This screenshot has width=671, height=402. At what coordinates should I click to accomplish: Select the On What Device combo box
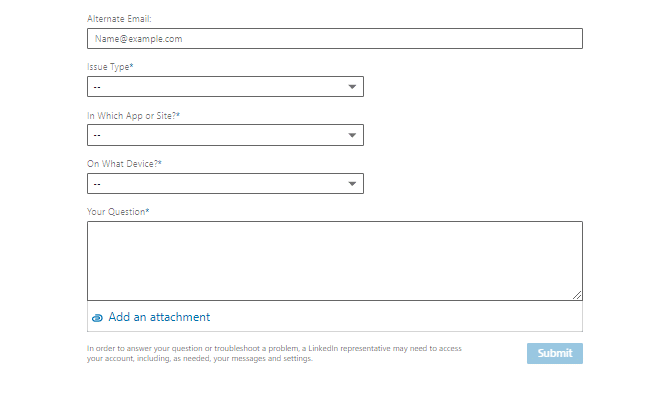(x=226, y=184)
